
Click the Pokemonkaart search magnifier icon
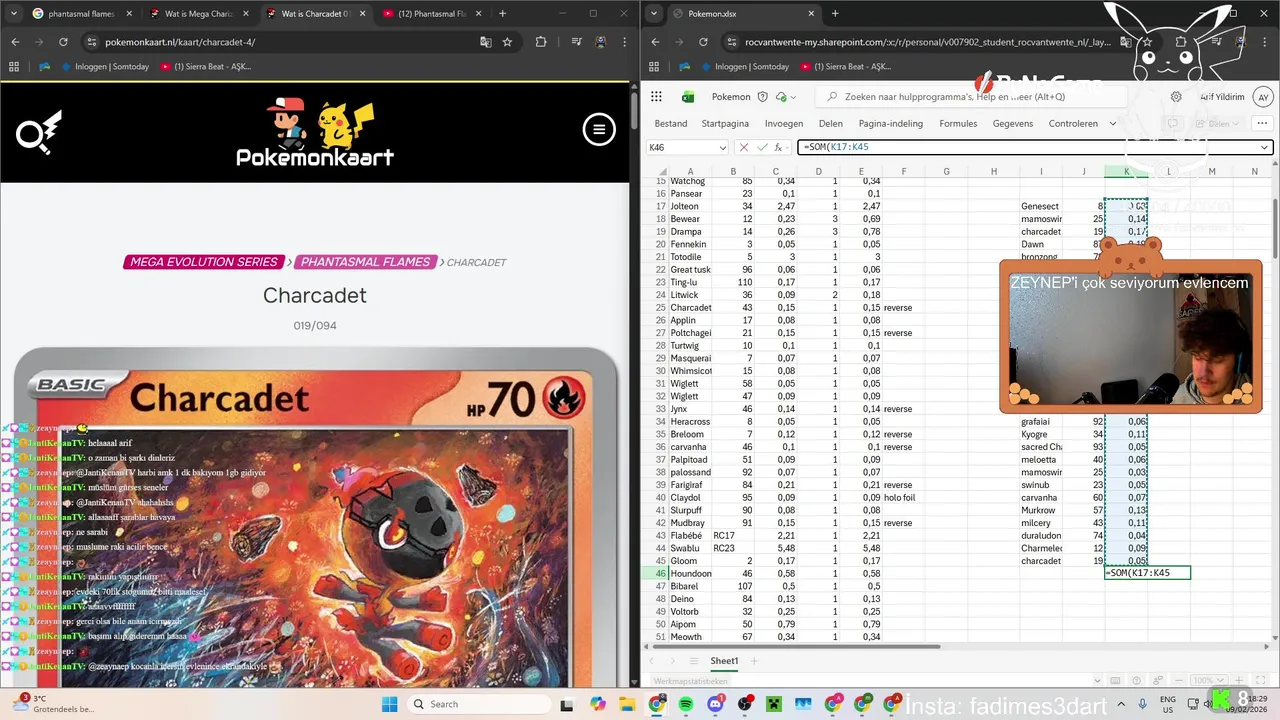point(38,131)
